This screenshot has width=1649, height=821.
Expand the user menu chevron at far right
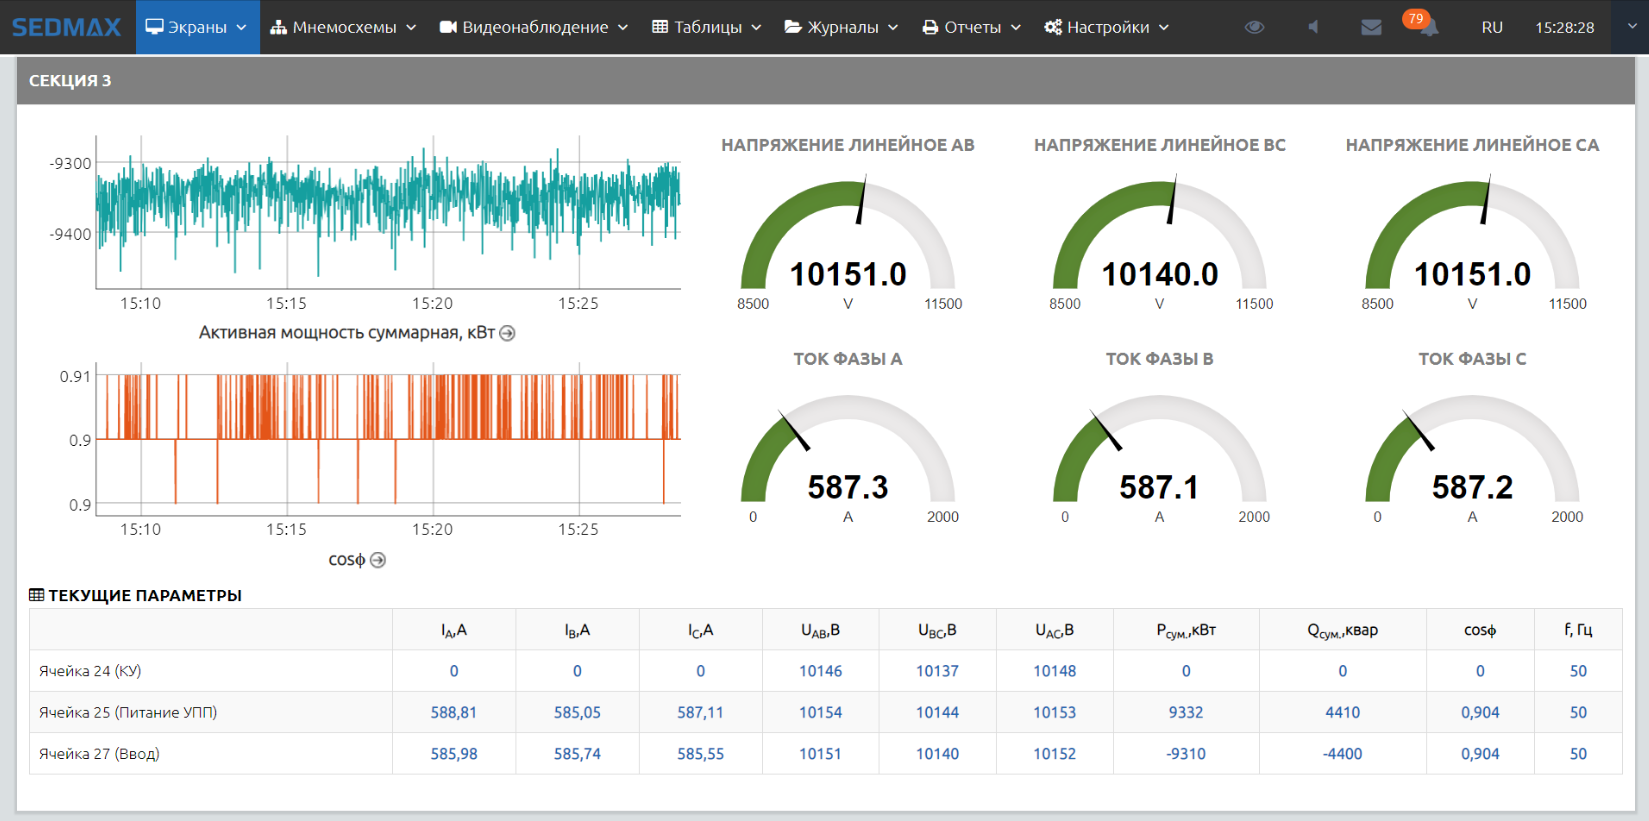pos(1631,27)
